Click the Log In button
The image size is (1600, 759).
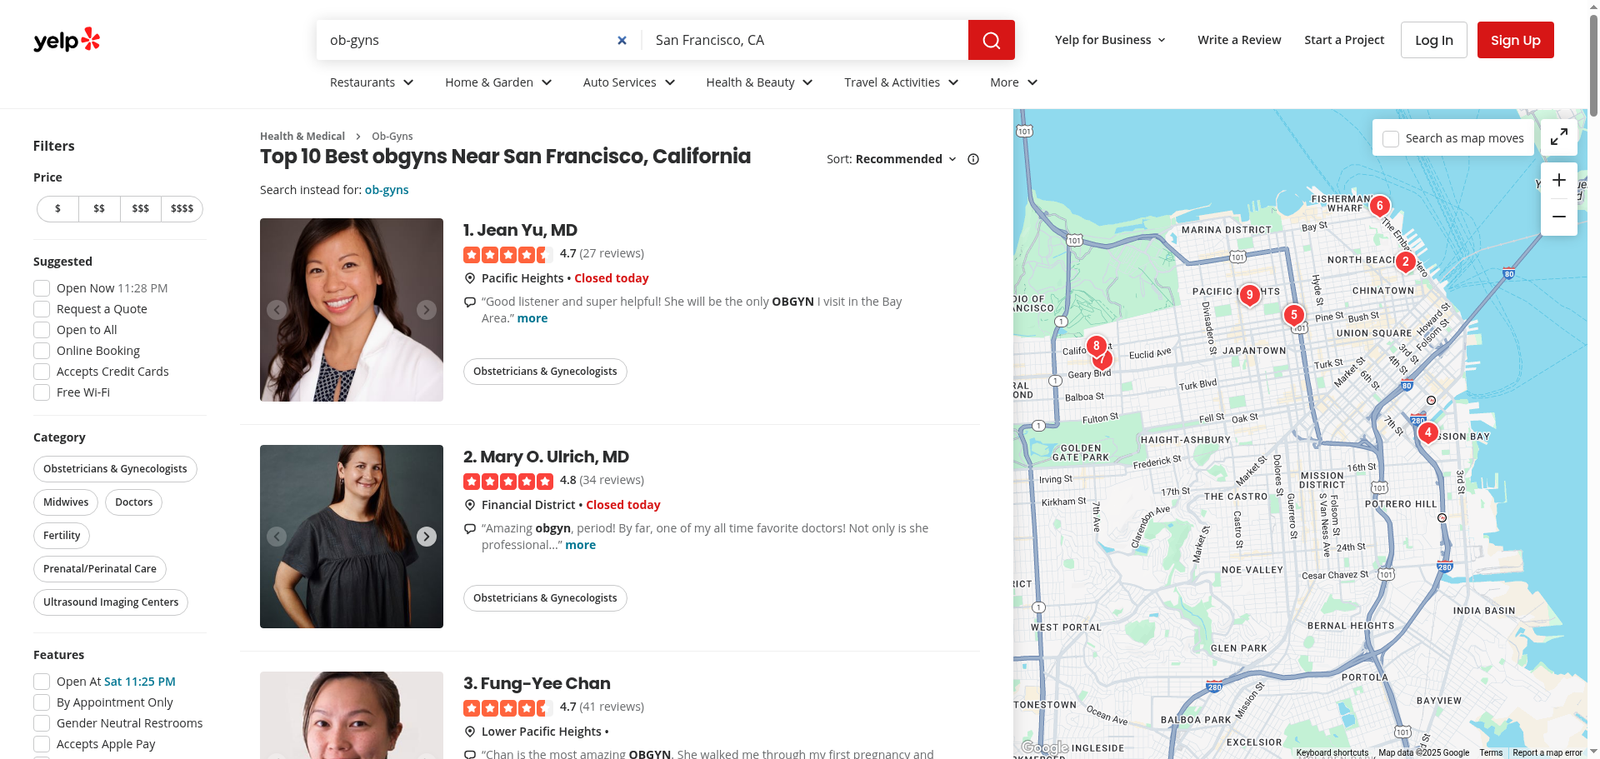1434,40
